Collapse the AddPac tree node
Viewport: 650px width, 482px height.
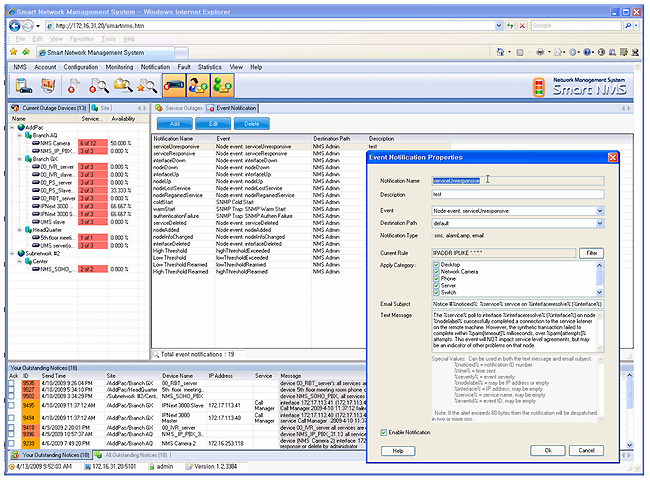point(12,128)
